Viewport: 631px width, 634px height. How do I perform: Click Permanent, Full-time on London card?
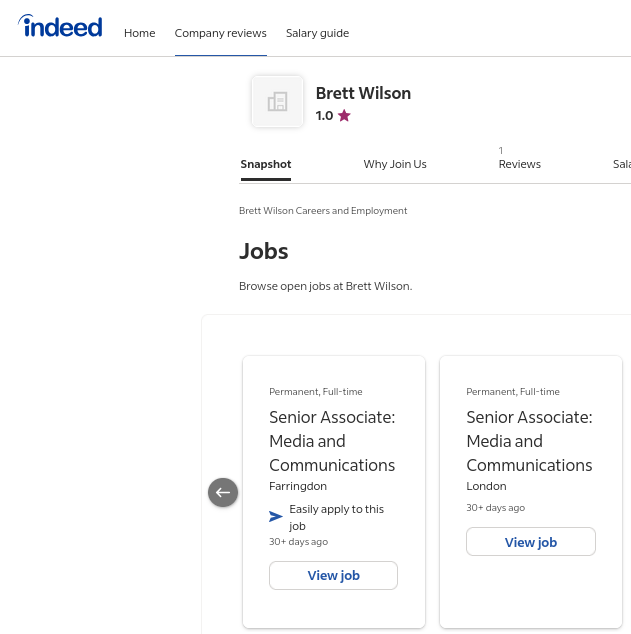[x=513, y=392]
